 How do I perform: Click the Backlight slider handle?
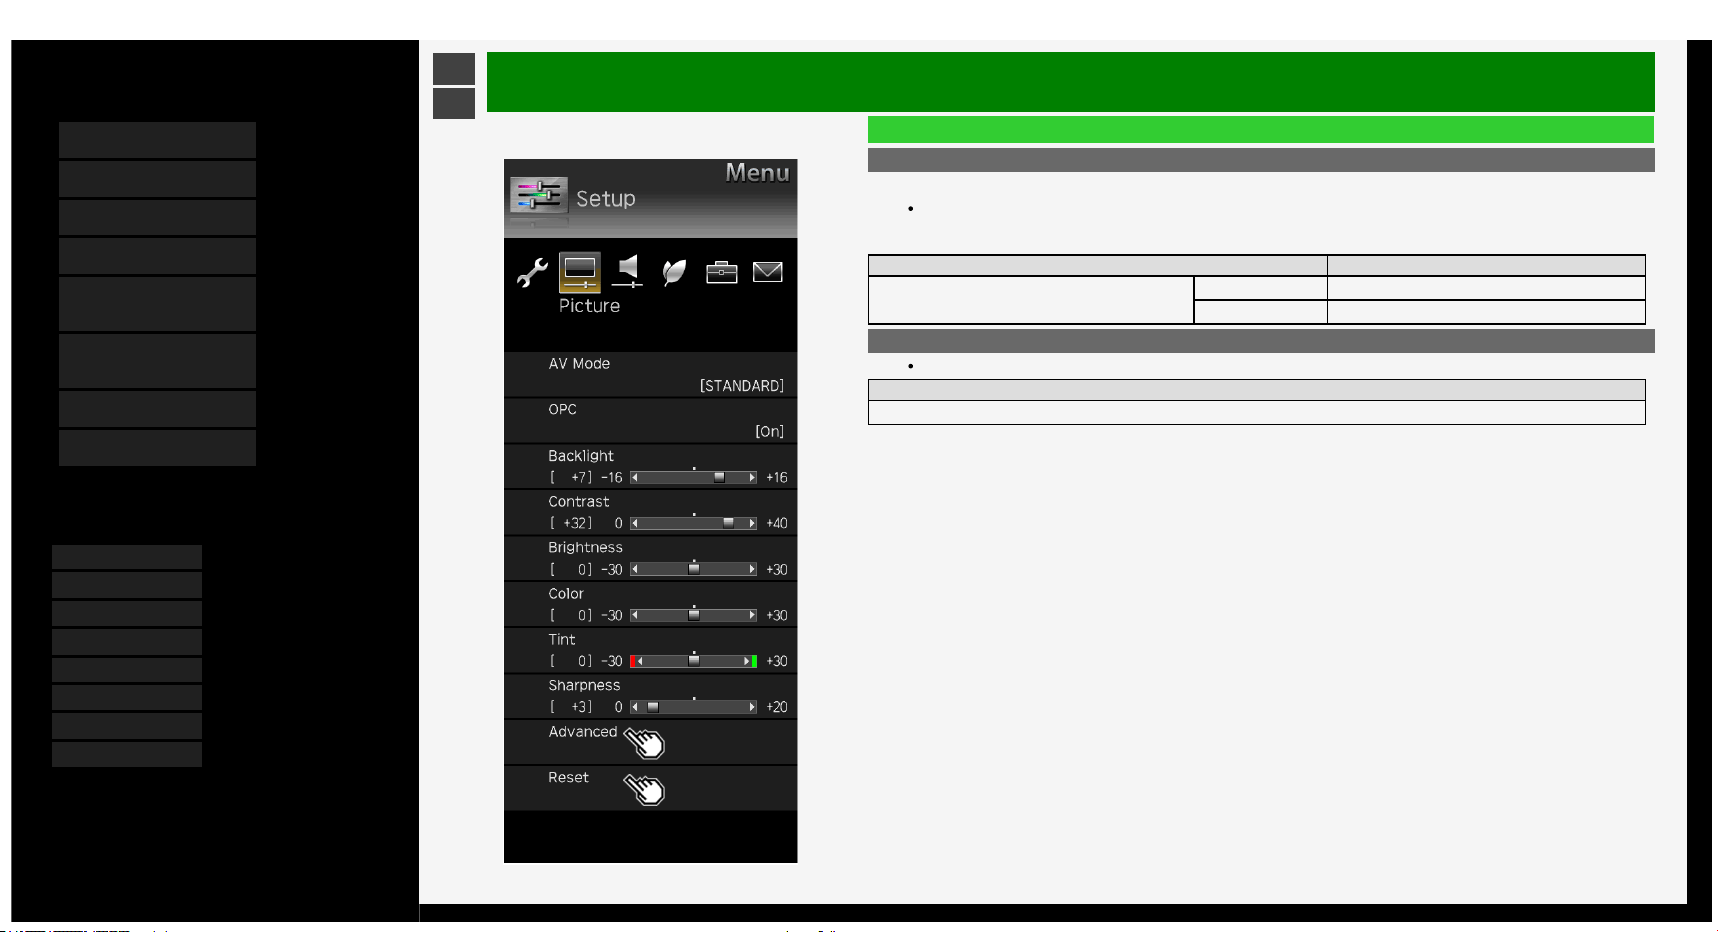click(719, 478)
